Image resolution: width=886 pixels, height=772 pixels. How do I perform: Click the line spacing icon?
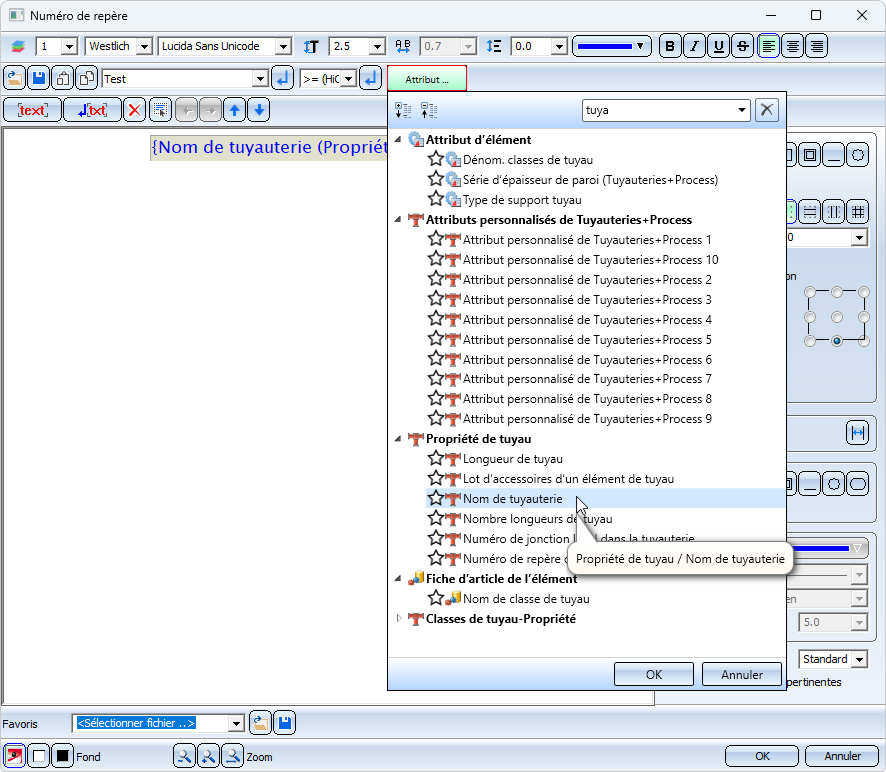pyautogui.click(x=494, y=46)
